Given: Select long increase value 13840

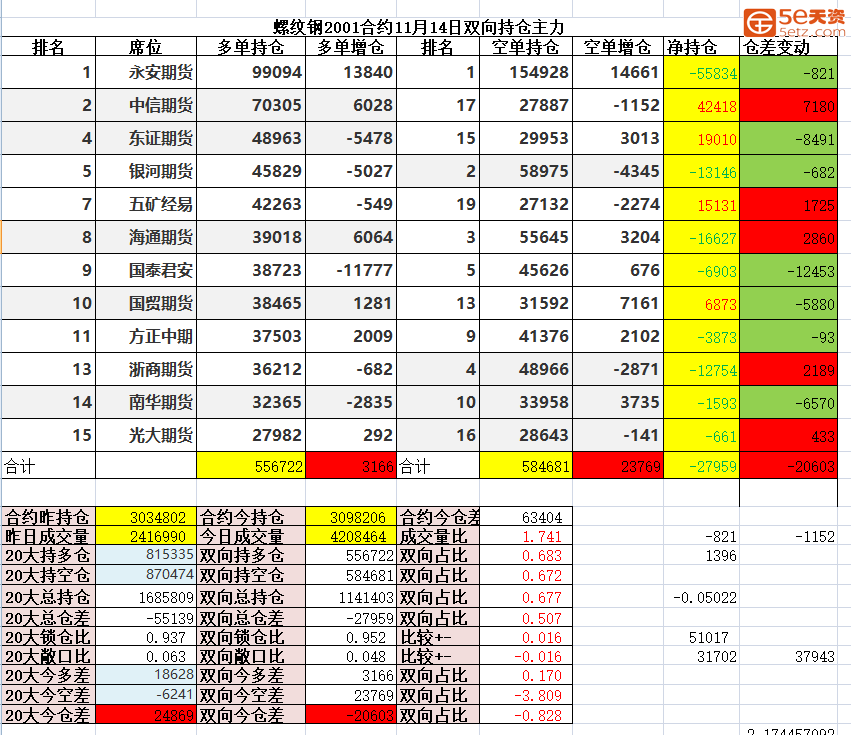Looking at the screenshot, I should click(x=351, y=72).
